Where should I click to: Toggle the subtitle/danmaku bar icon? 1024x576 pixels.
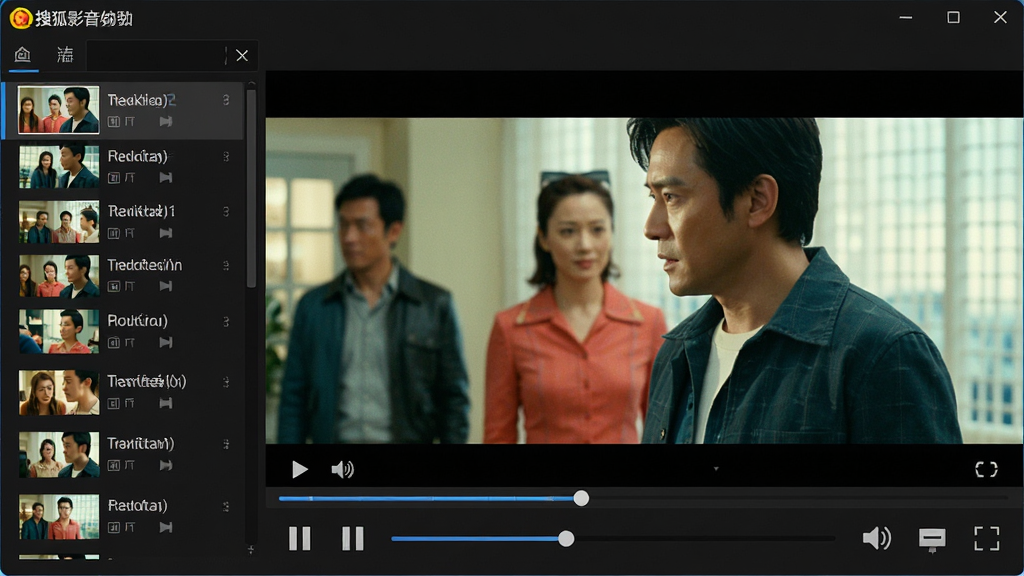(932, 539)
